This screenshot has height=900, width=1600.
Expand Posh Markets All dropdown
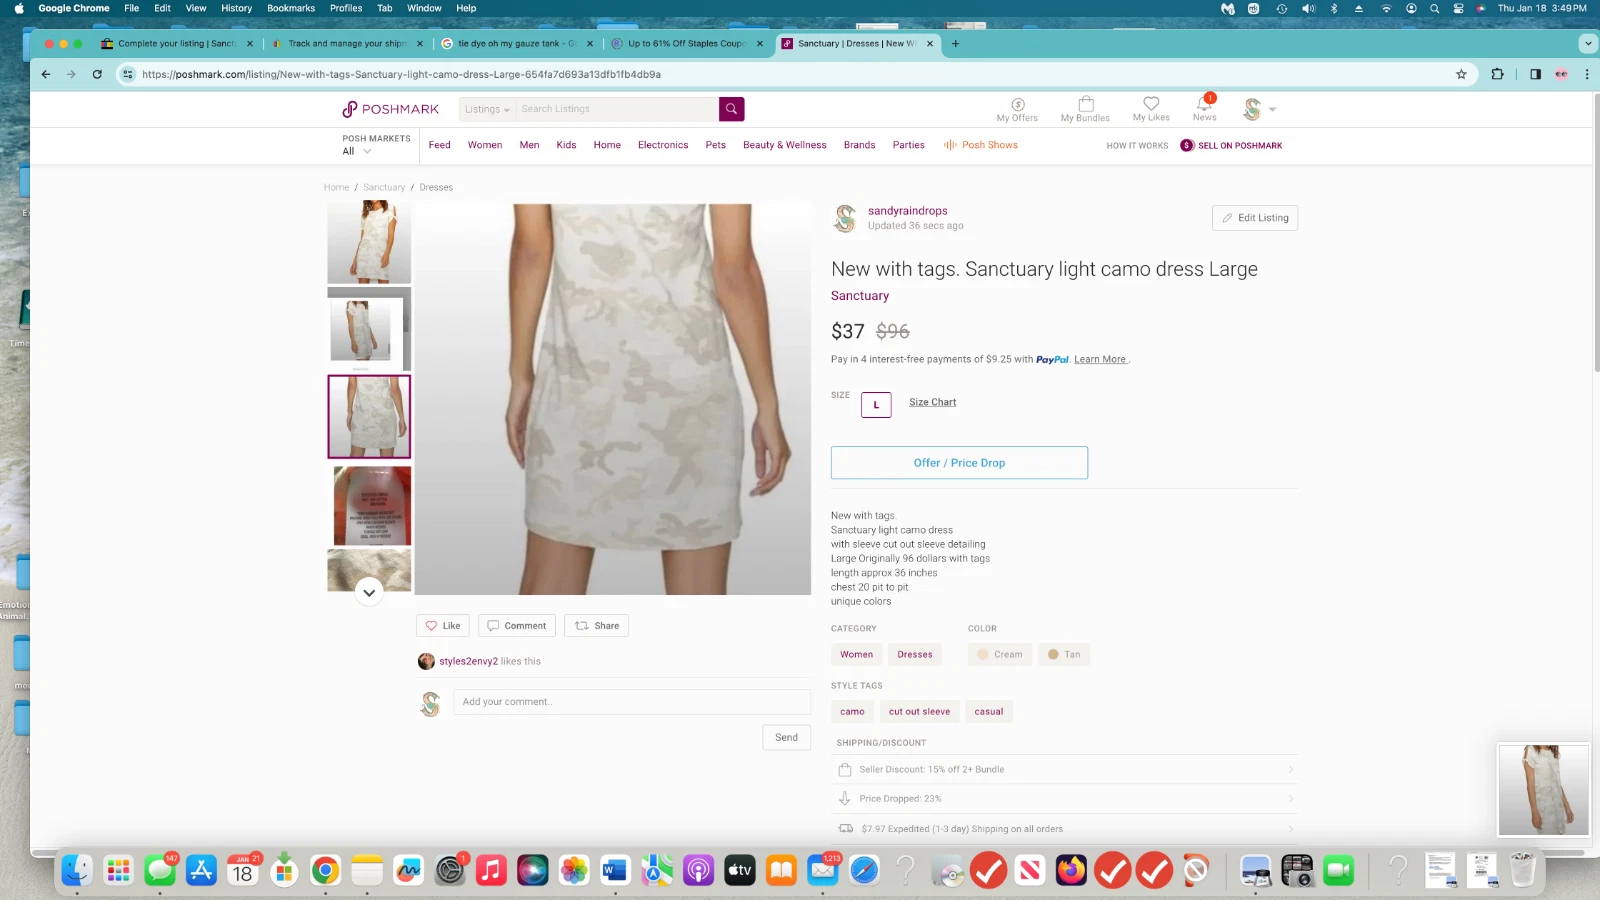pyautogui.click(x=358, y=151)
